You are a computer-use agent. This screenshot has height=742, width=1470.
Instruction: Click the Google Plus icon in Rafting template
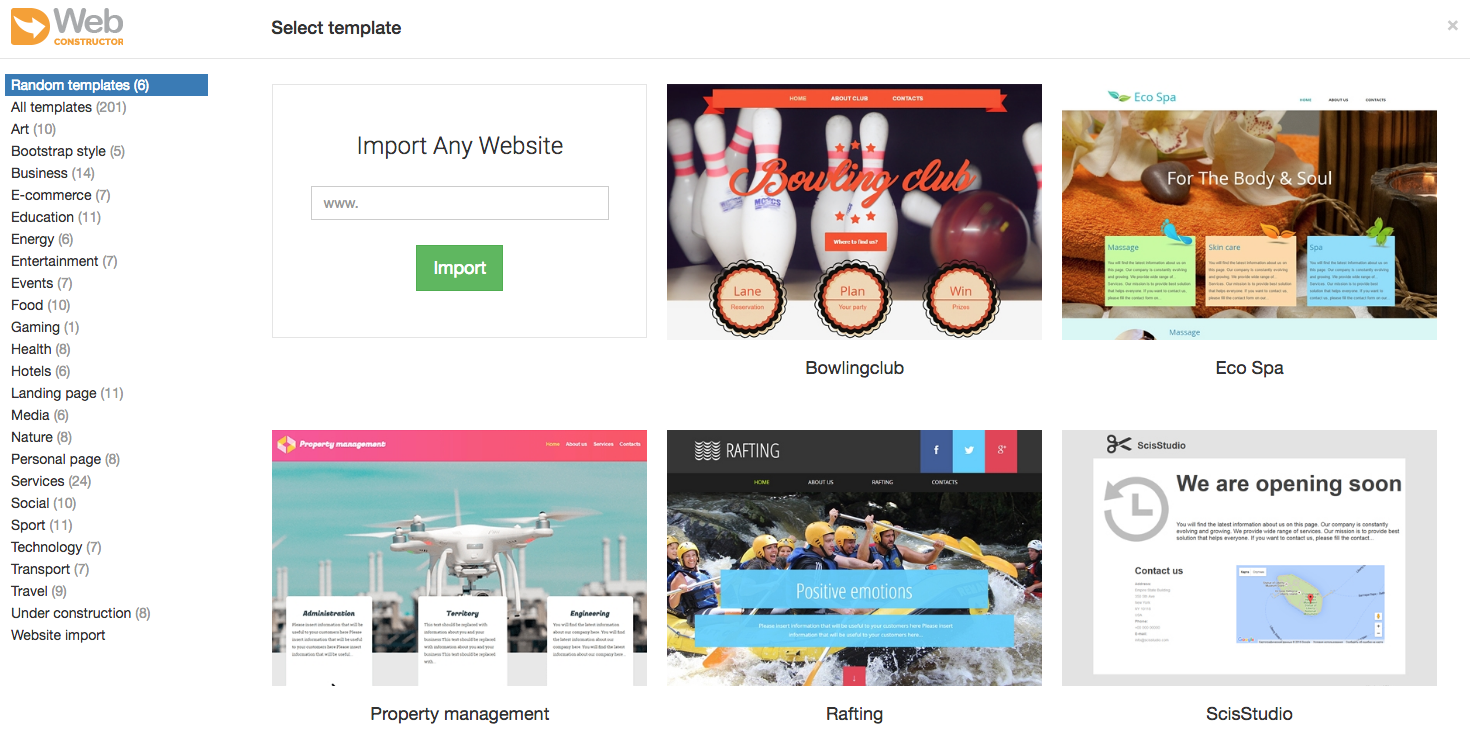coord(1001,451)
